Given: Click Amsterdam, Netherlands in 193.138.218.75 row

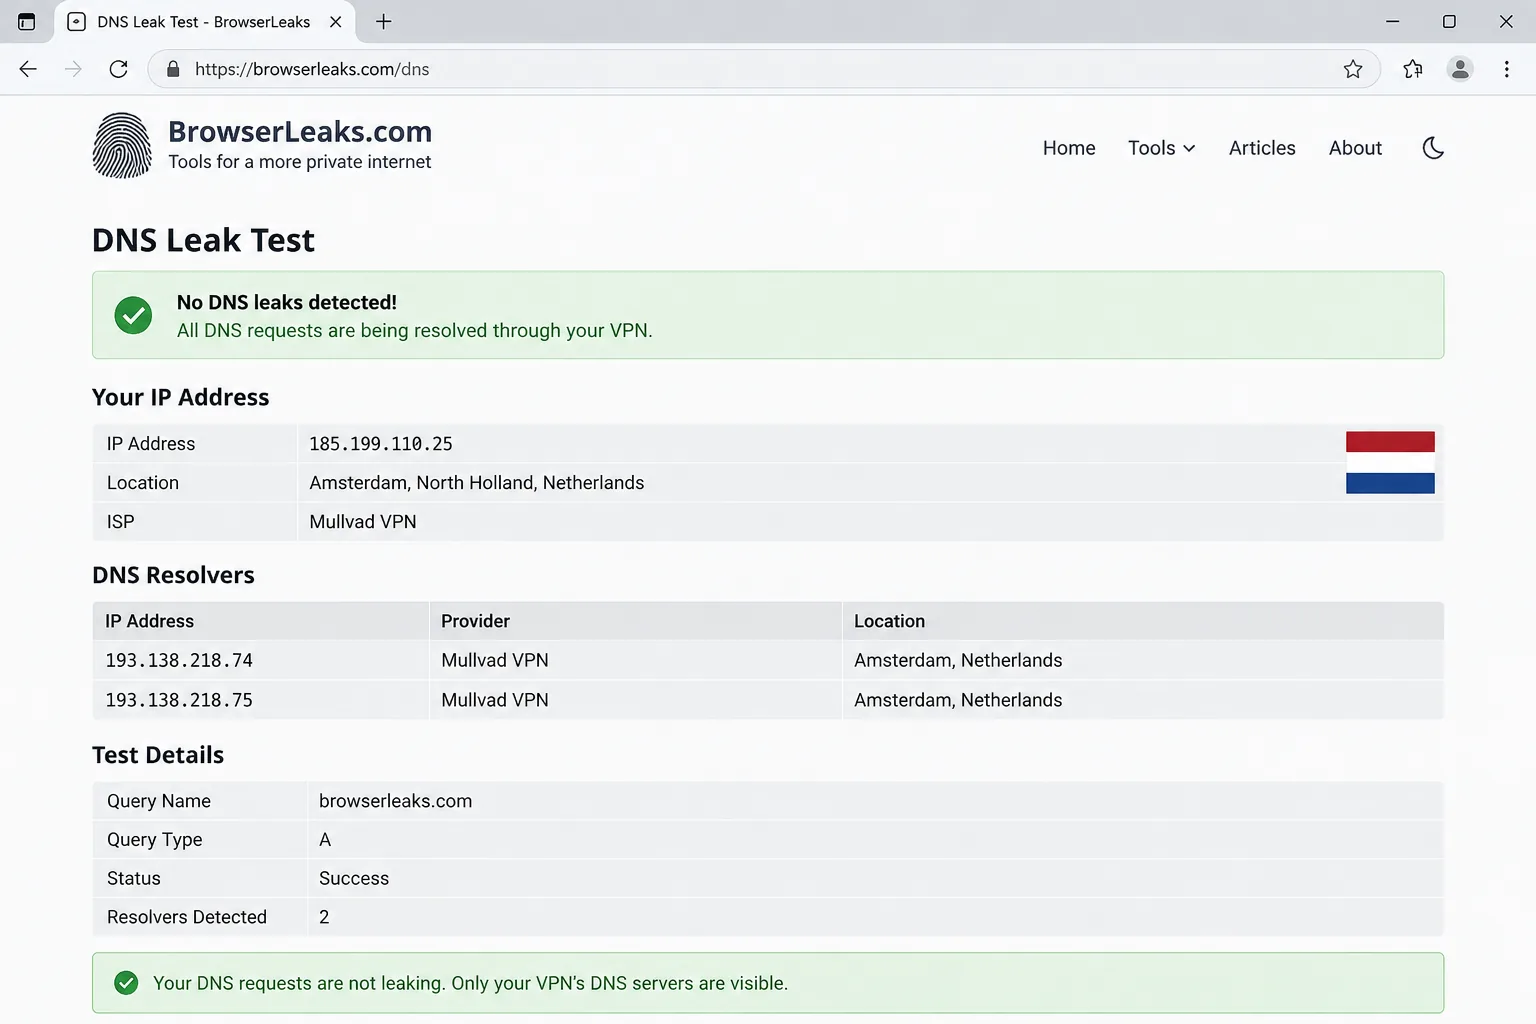Looking at the screenshot, I should (958, 700).
